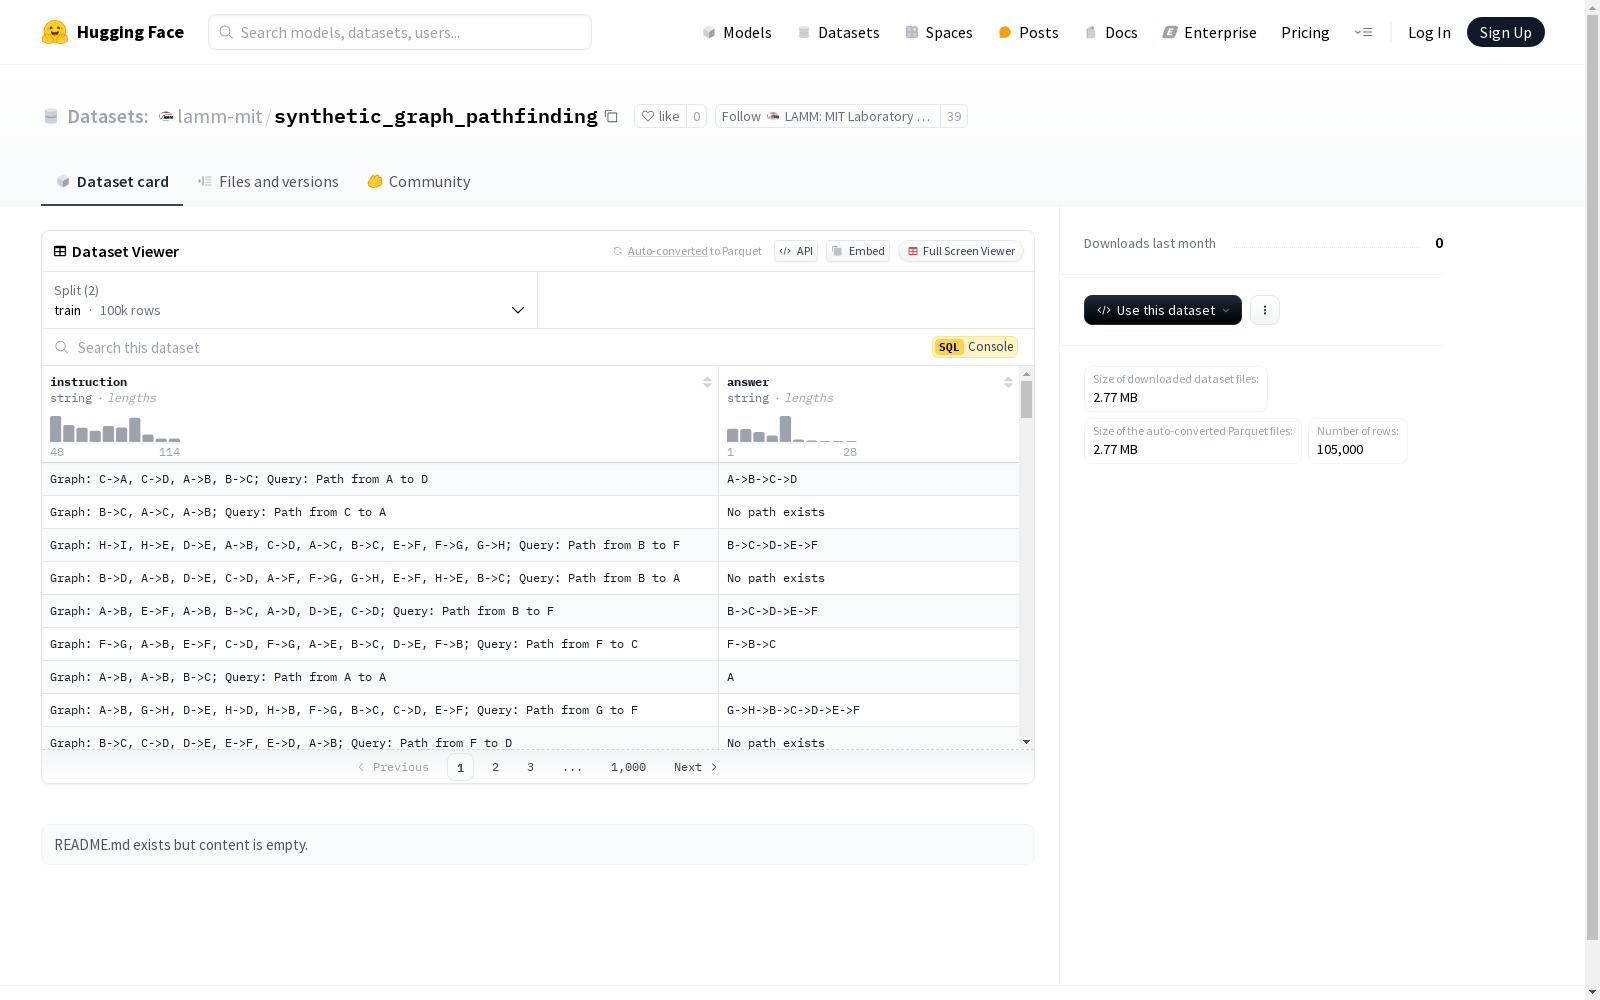Sort the answer column with arrows icon
Viewport: 1600px width, 1000px height.
(1008, 382)
